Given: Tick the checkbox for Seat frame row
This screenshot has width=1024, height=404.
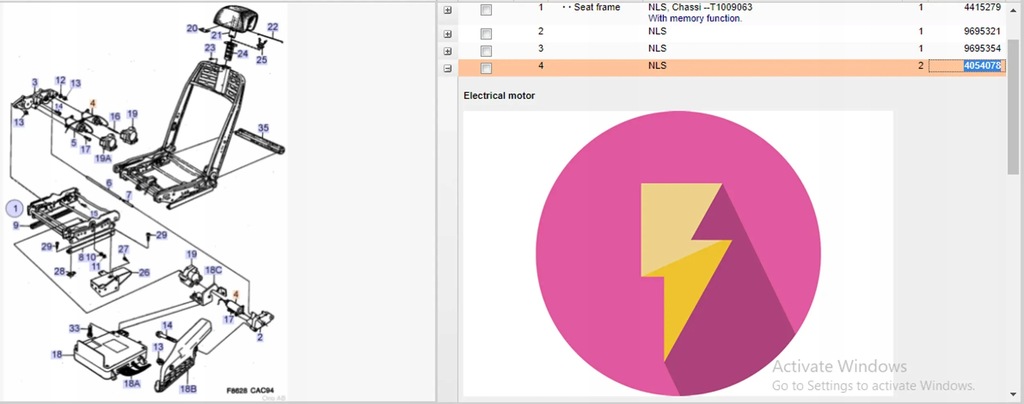Looking at the screenshot, I should (x=486, y=10).
